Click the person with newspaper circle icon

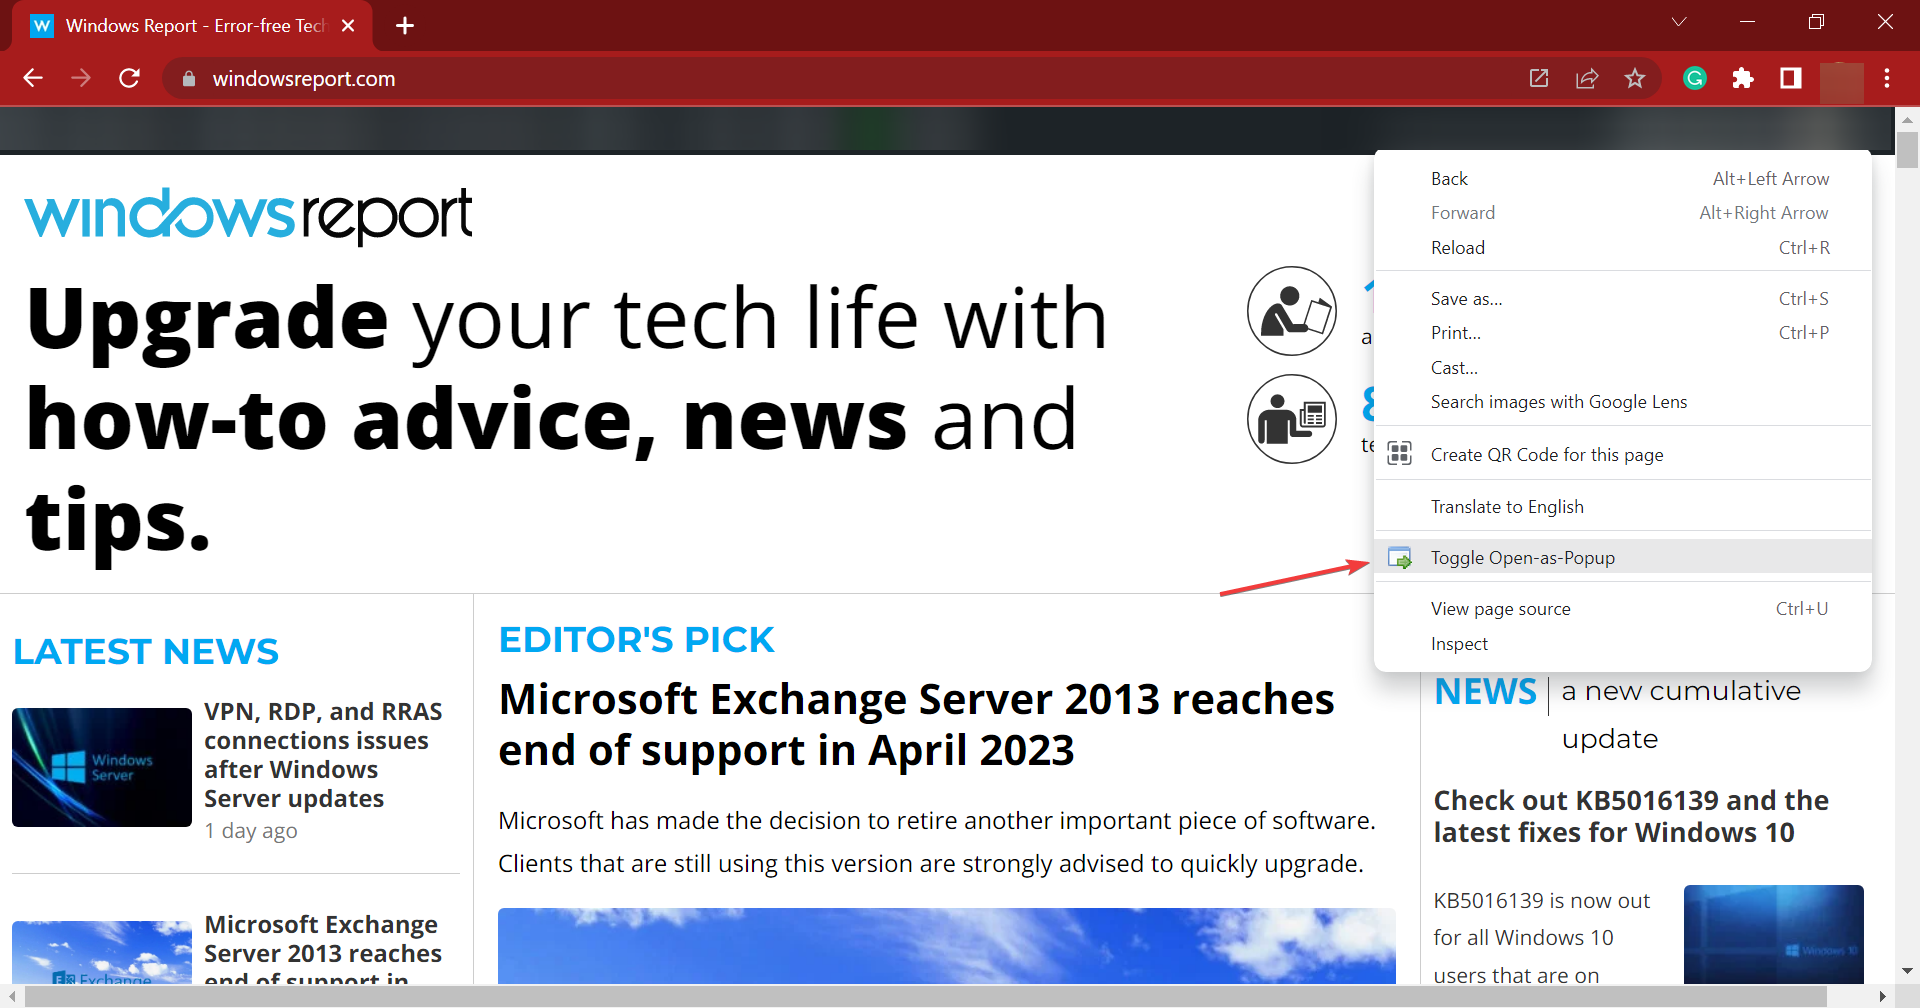click(1292, 419)
